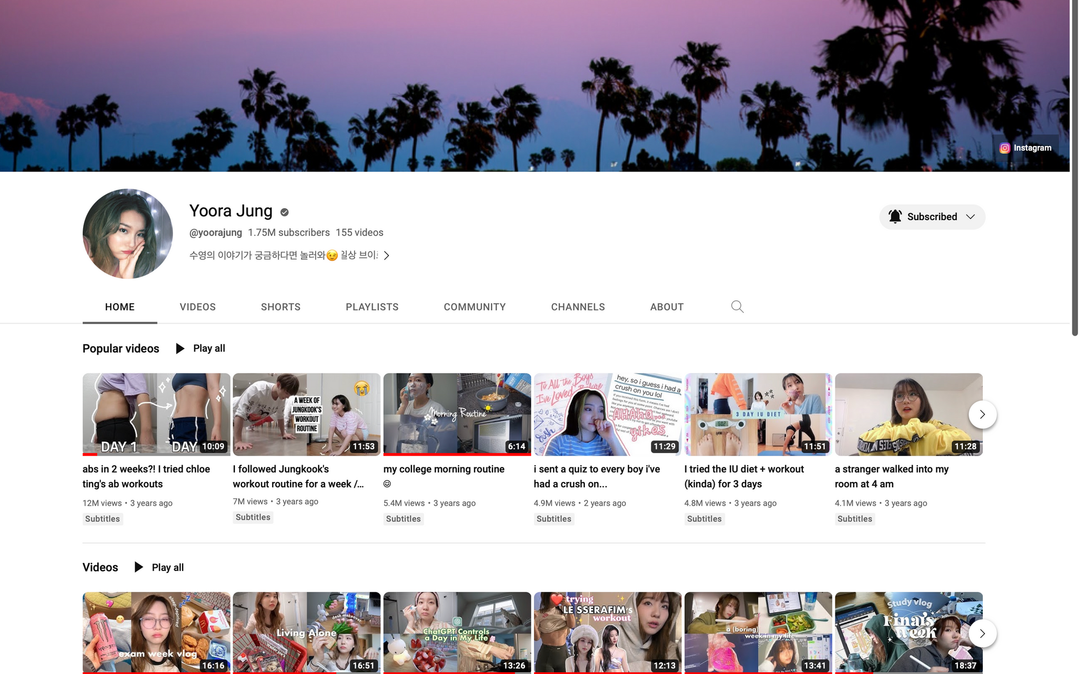This screenshot has width=1080, height=674.
Task: Open ChatGPT Controls a Day thumbnail
Action: tap(457, 633)
